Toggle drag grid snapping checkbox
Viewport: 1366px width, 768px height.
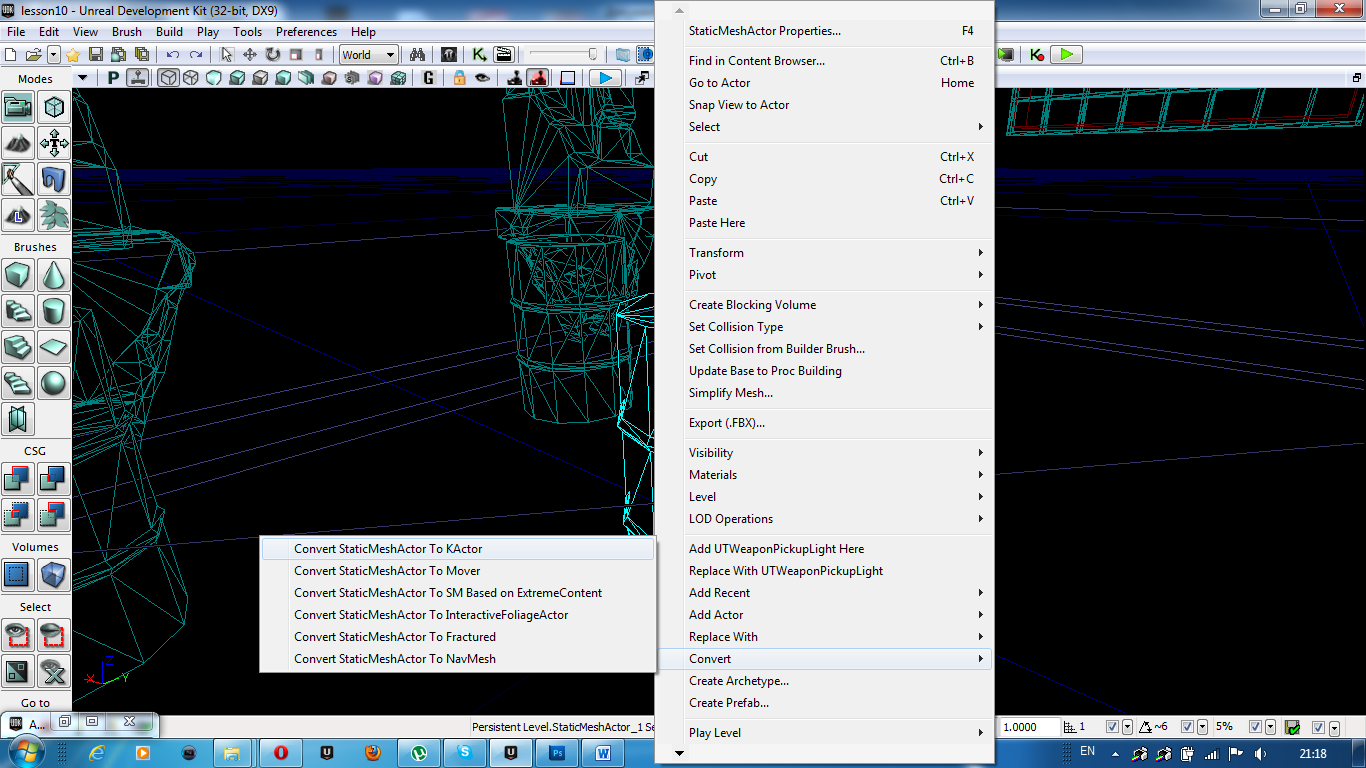(x=1112, y=727)
